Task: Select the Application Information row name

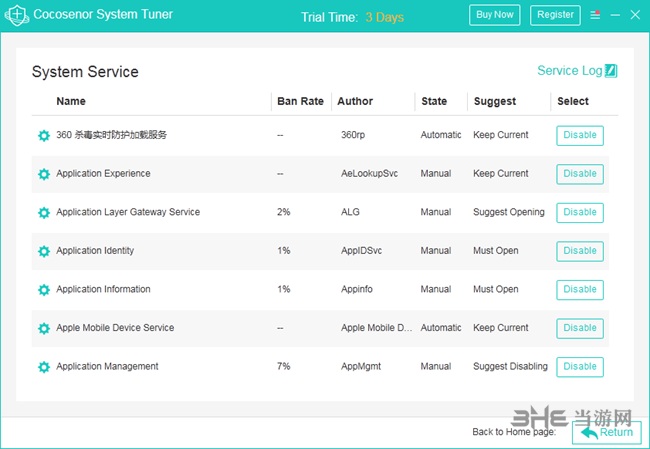Action: click(103, 289)
